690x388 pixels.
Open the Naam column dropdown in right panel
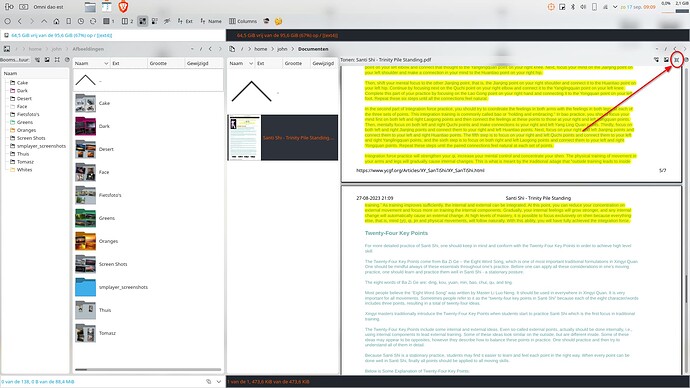click(251, 63)
